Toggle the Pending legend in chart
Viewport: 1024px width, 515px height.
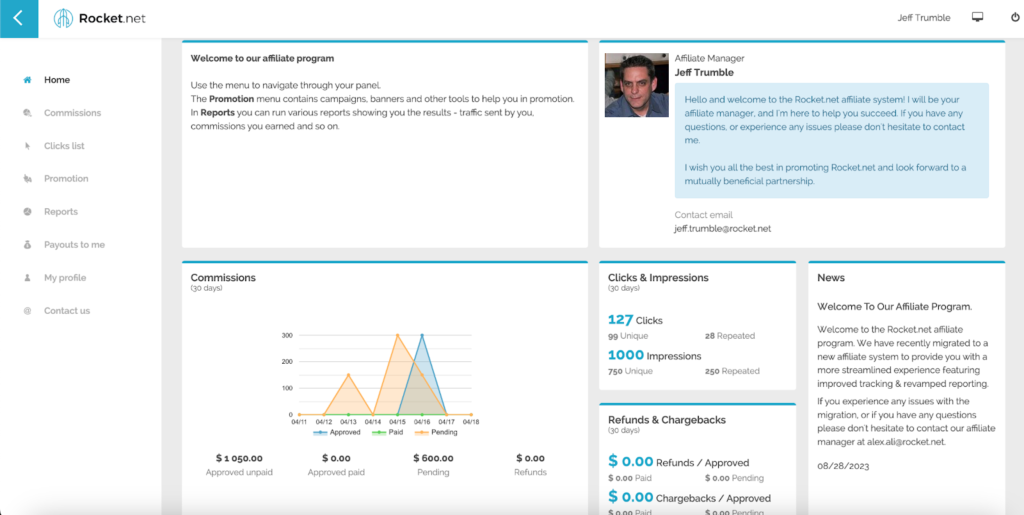tap(436, 432)
